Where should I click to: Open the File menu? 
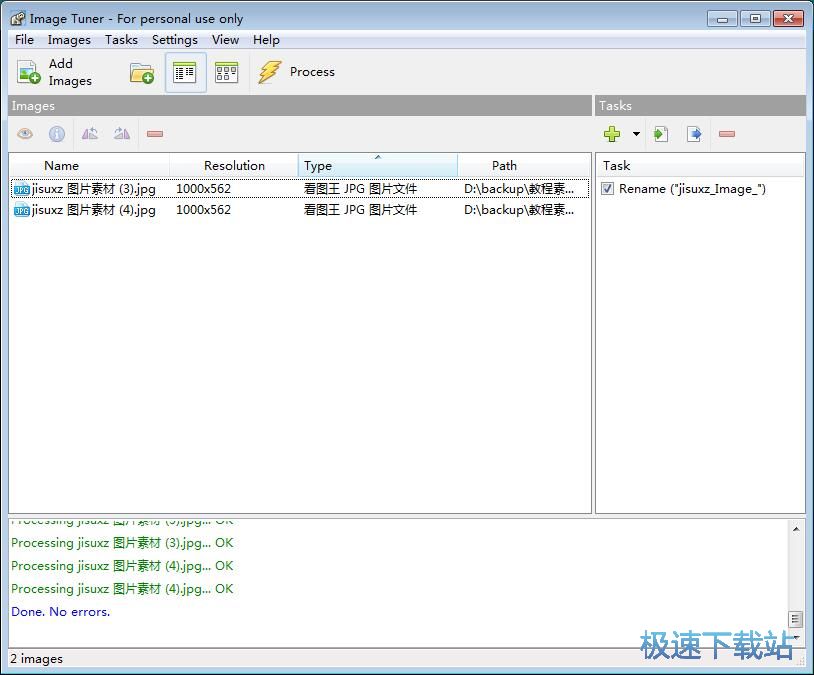tap(24, 40)
